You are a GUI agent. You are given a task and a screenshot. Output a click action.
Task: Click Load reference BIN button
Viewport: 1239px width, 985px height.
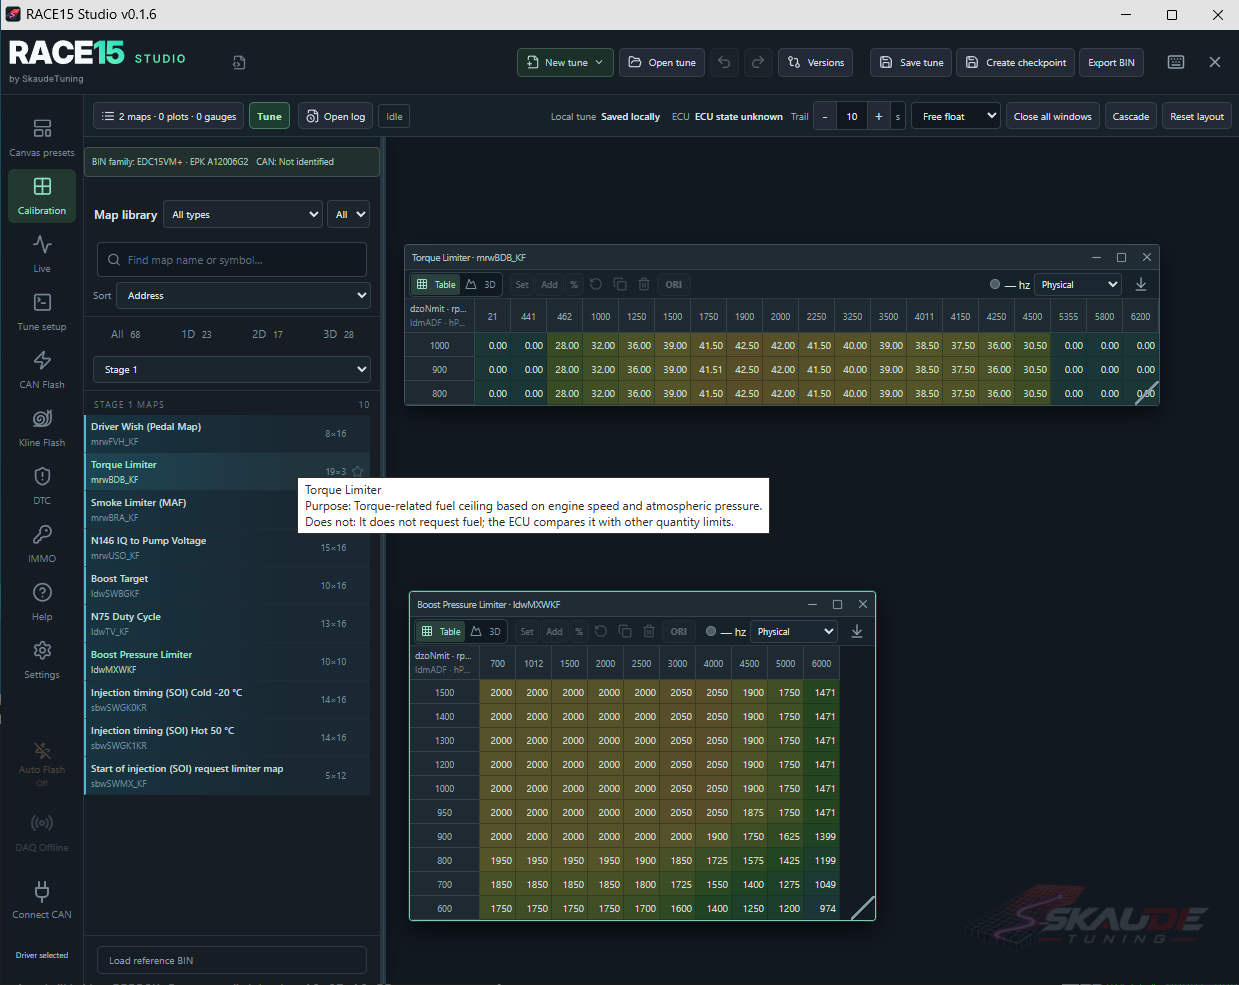tap(232, 961)
